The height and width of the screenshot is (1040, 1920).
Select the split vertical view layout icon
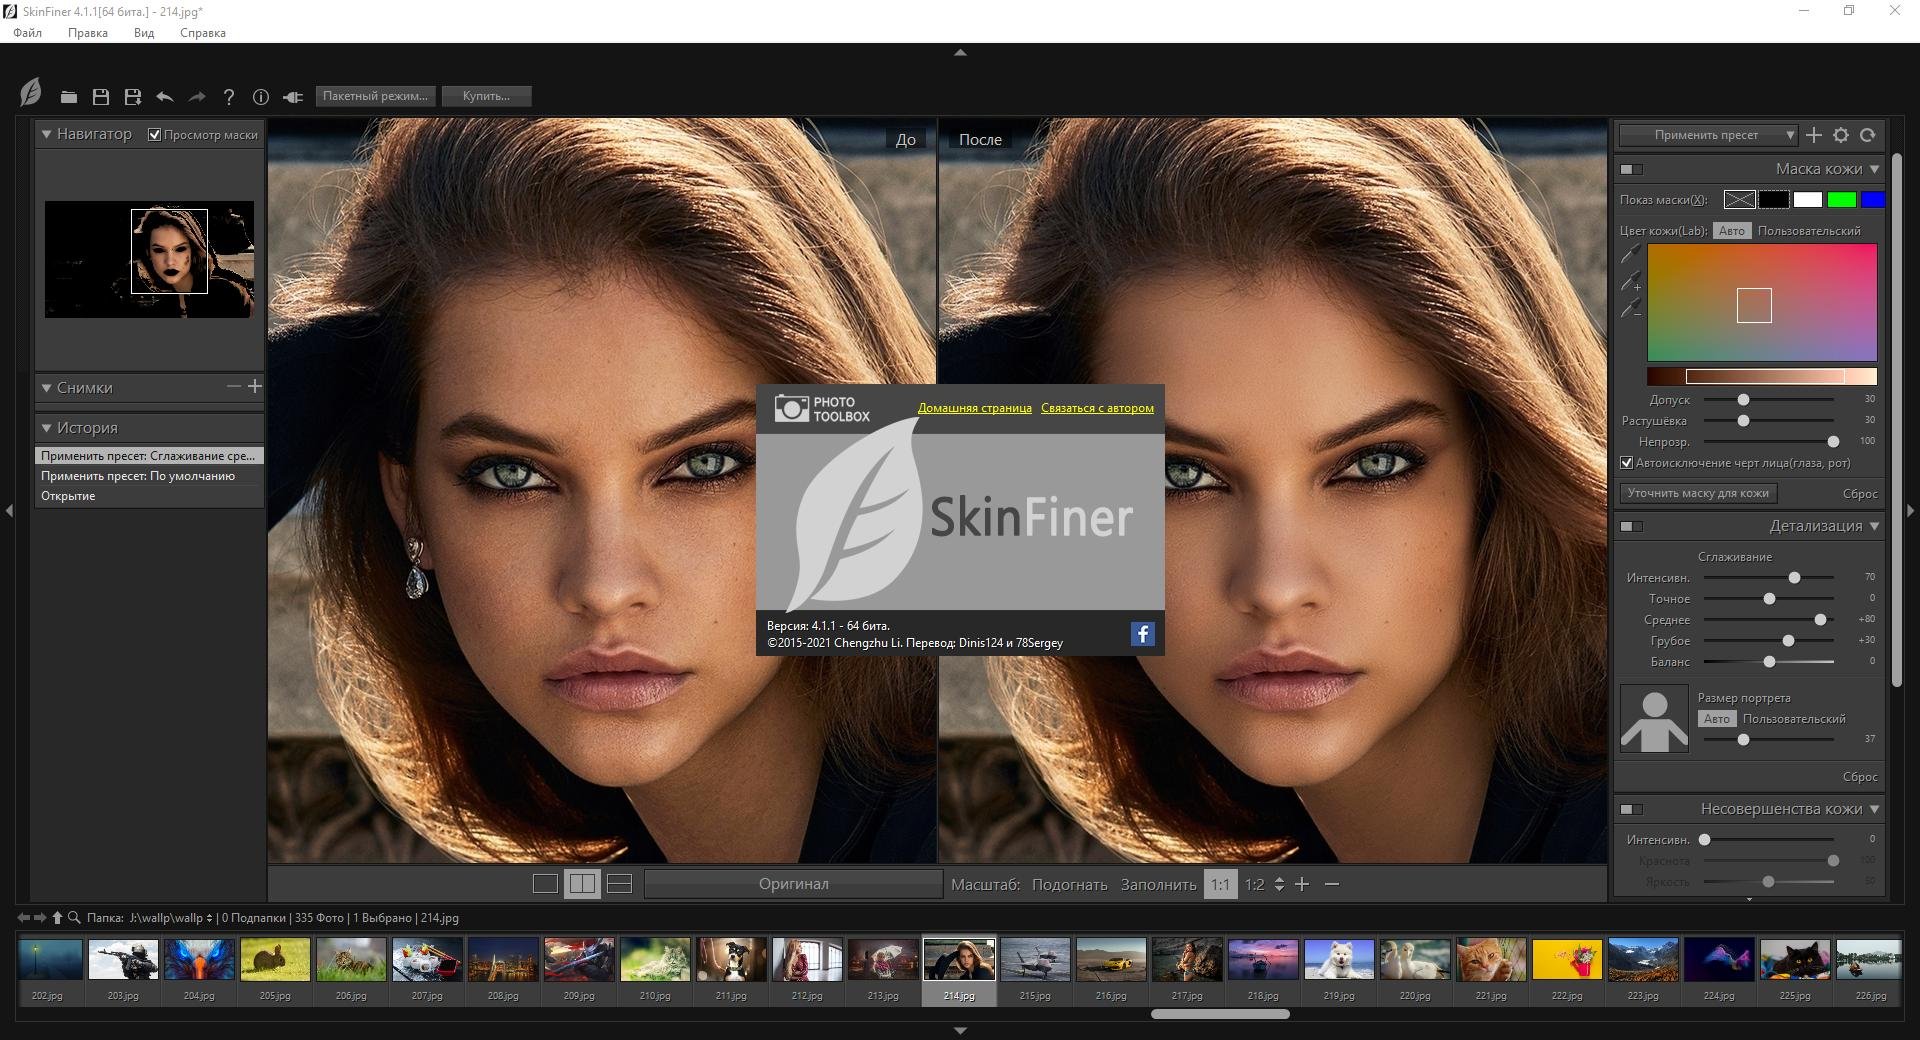(x=582, y=884)
